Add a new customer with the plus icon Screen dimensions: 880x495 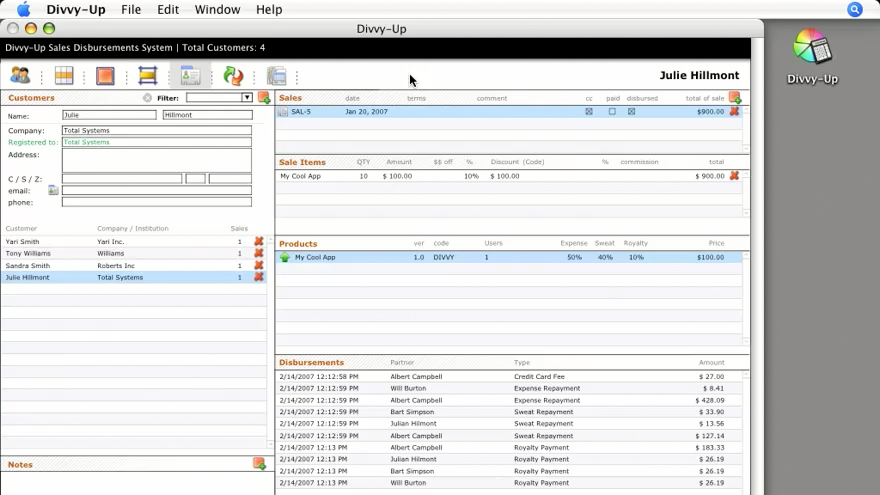(264, 98)
